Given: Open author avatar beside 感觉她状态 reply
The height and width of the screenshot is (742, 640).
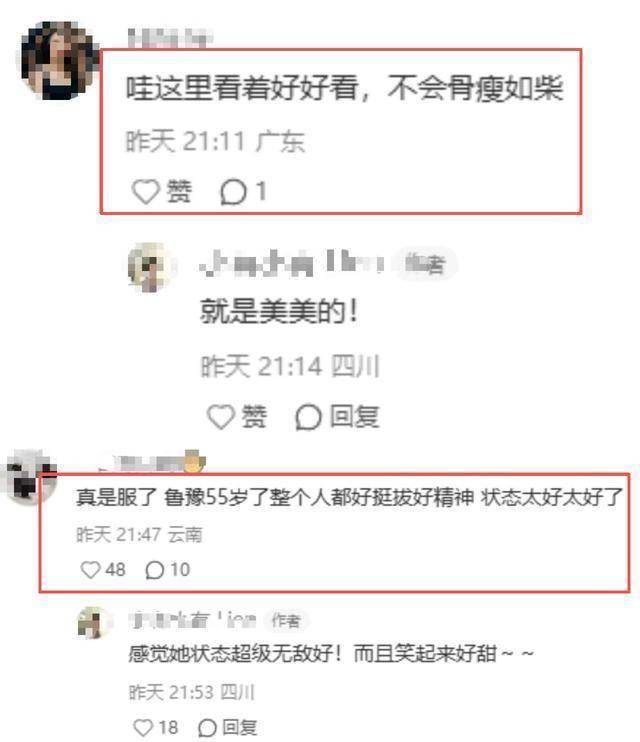Looking at the screenshot, I should pyautogui.click(x=93, y=623).
